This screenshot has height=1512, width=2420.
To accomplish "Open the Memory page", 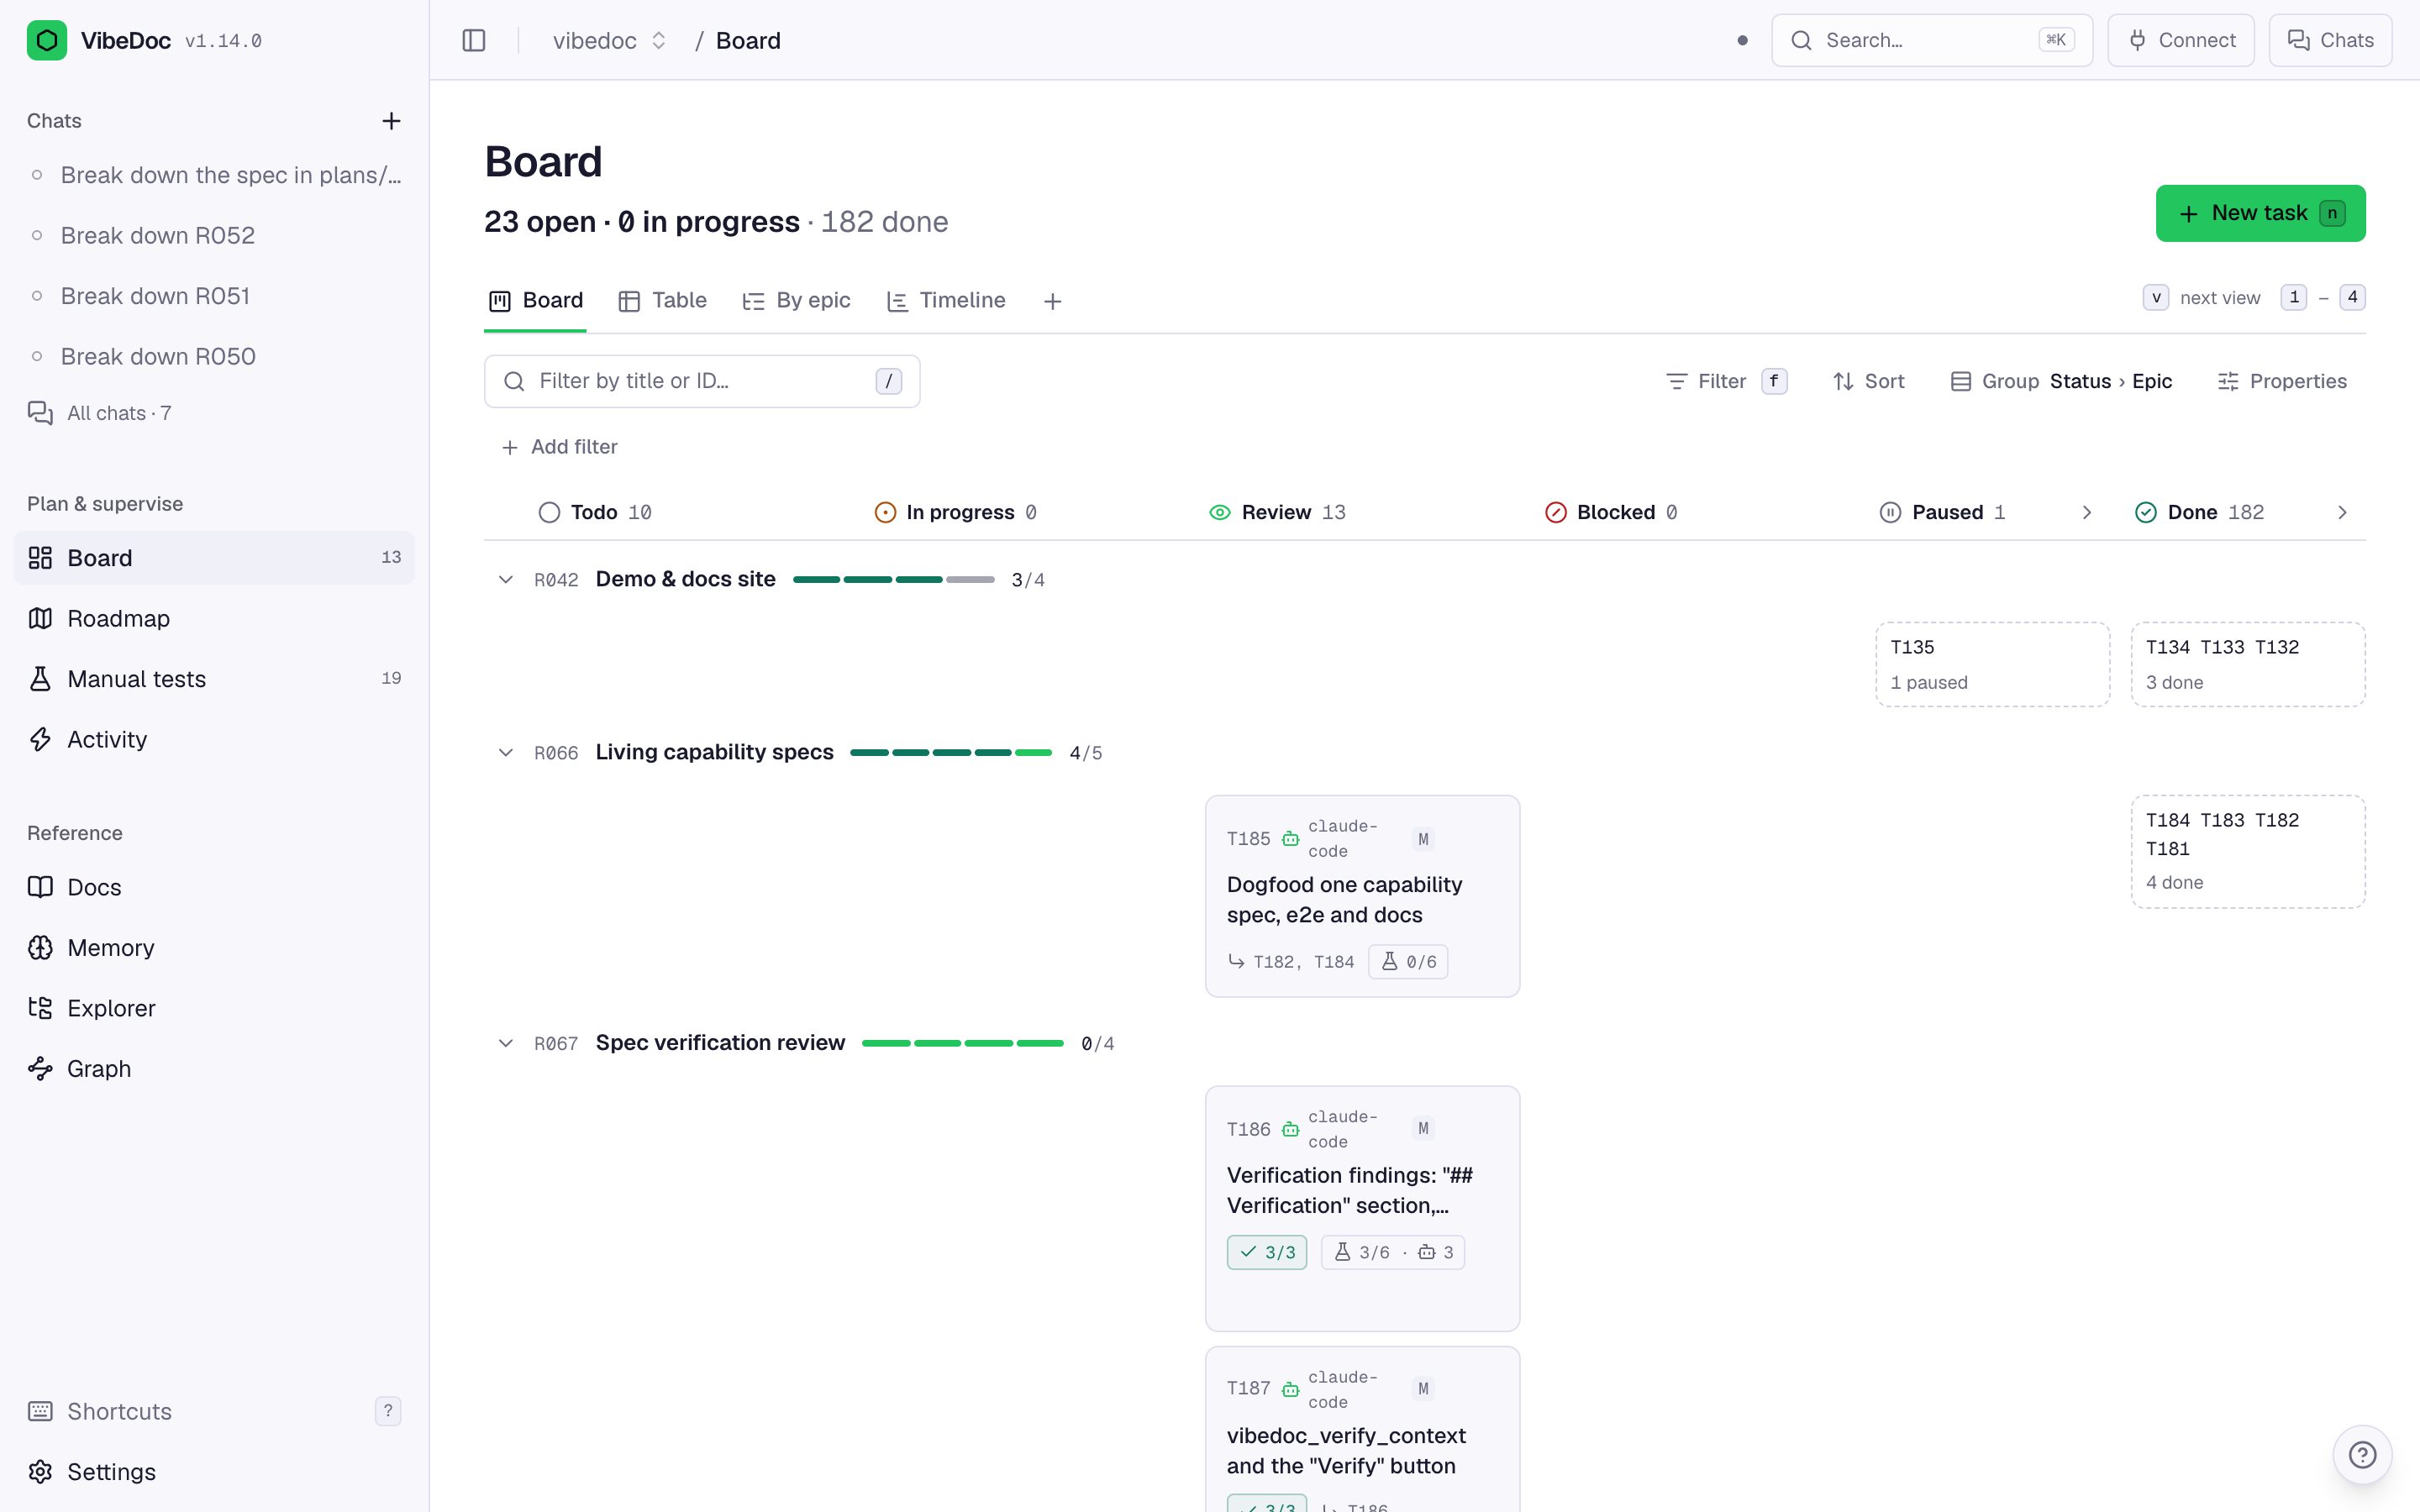I will point(214,948).
